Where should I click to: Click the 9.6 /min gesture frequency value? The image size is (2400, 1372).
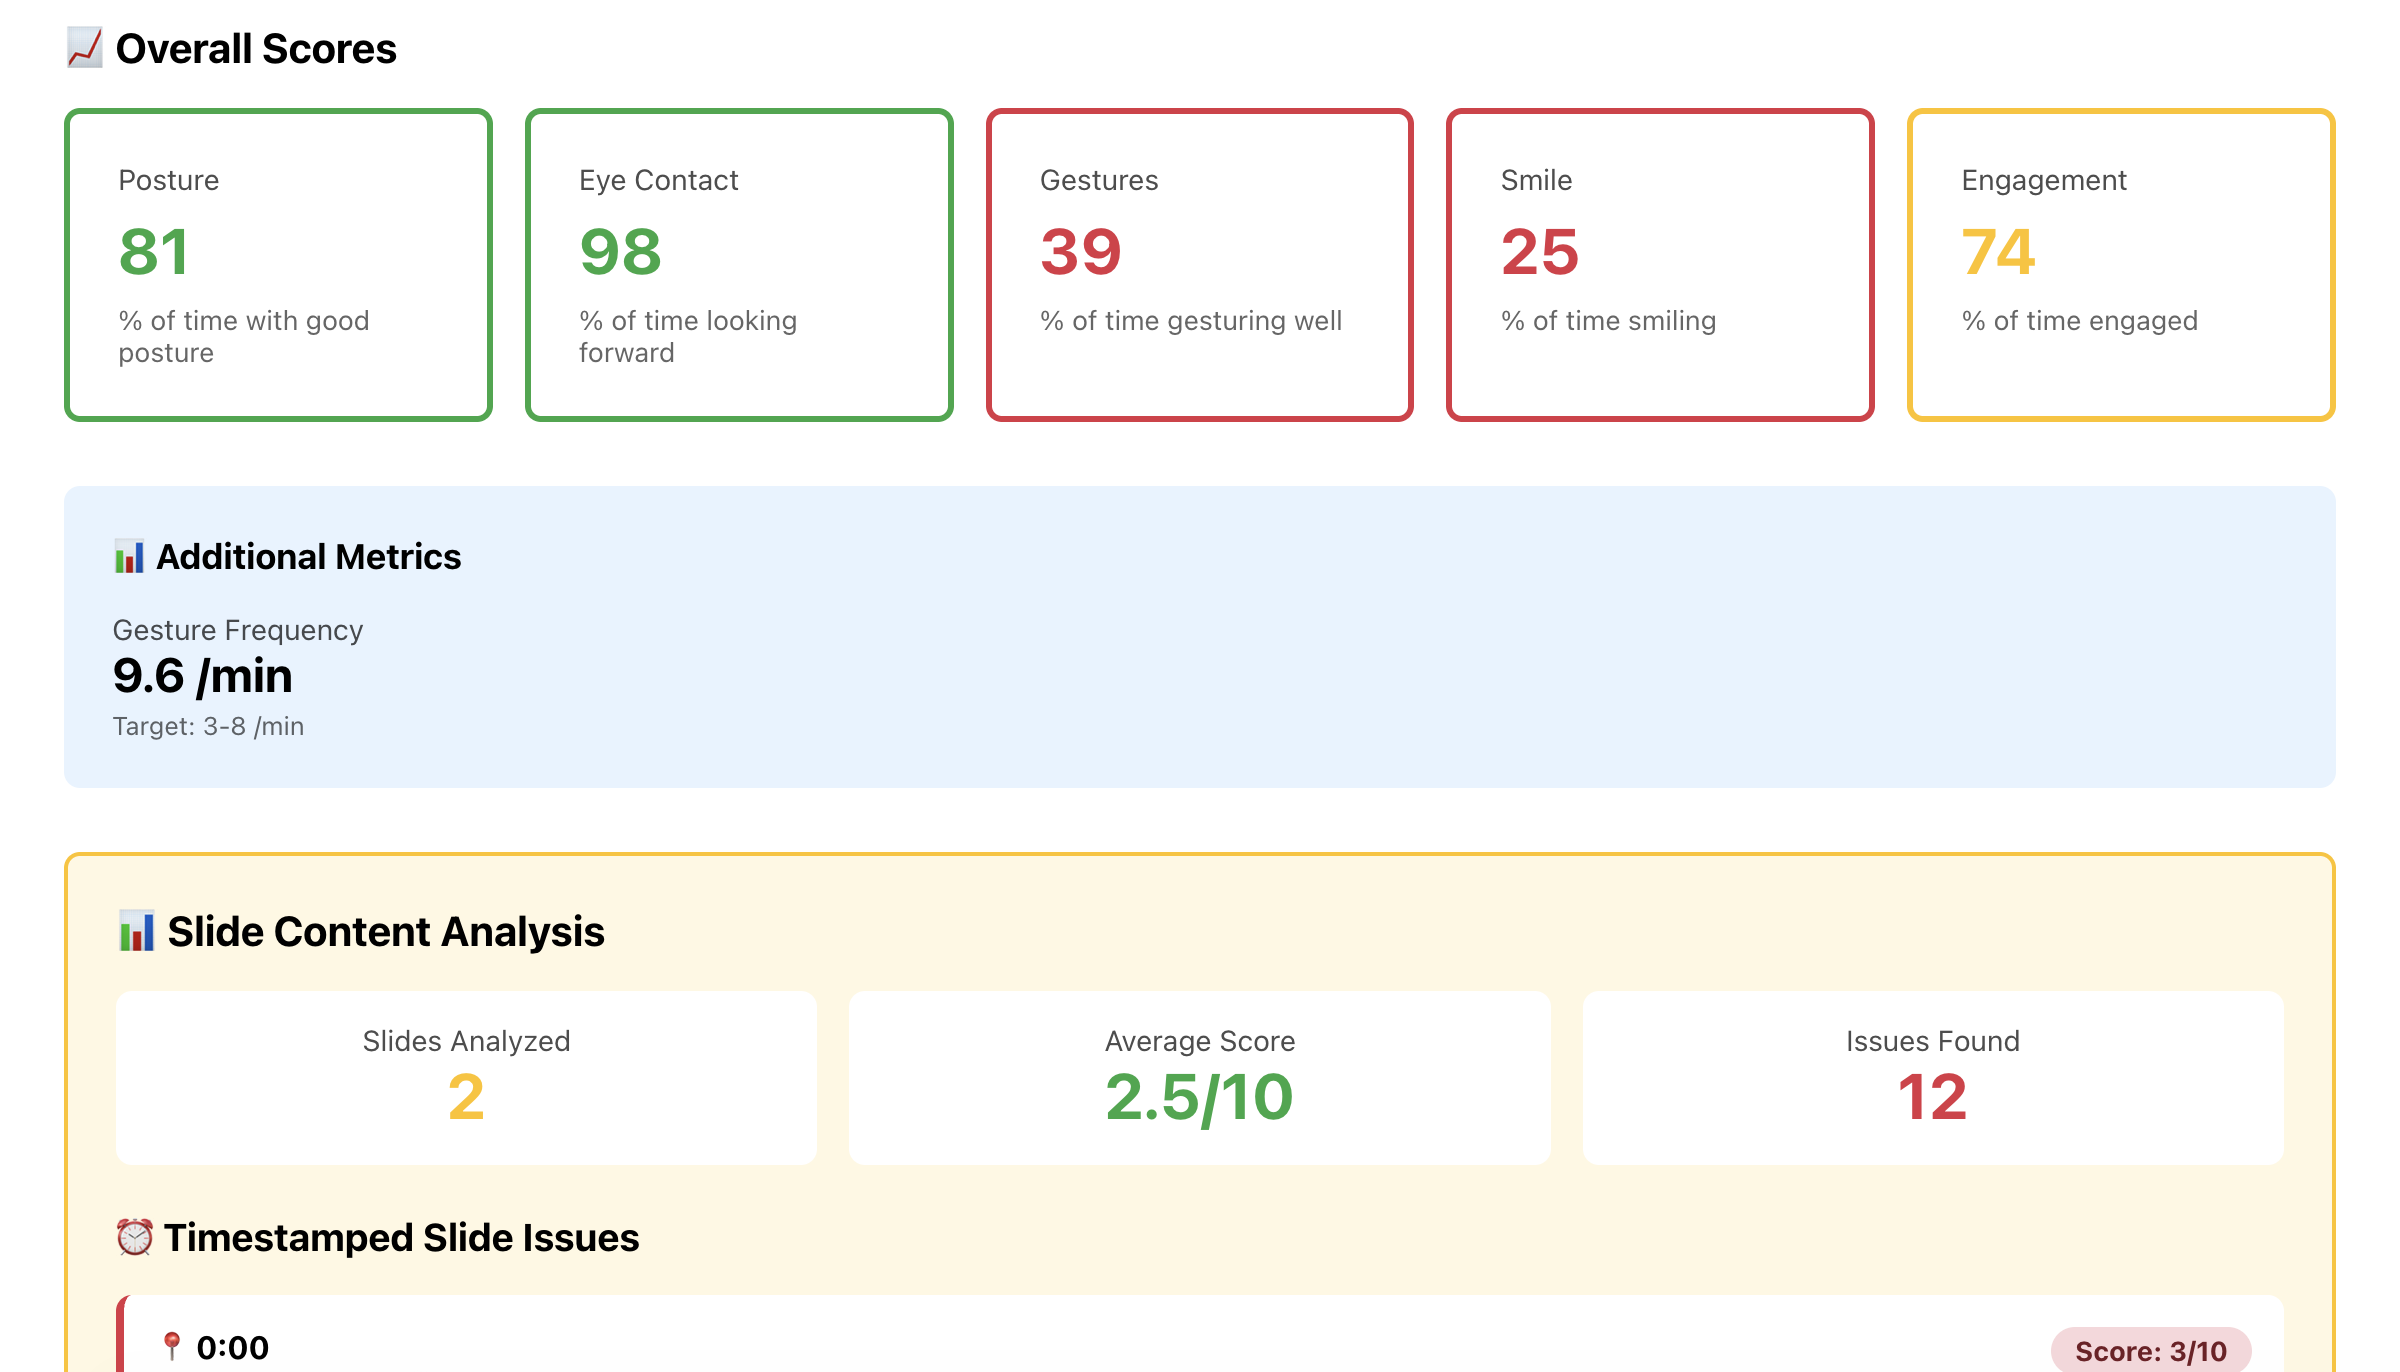[203, 676]
